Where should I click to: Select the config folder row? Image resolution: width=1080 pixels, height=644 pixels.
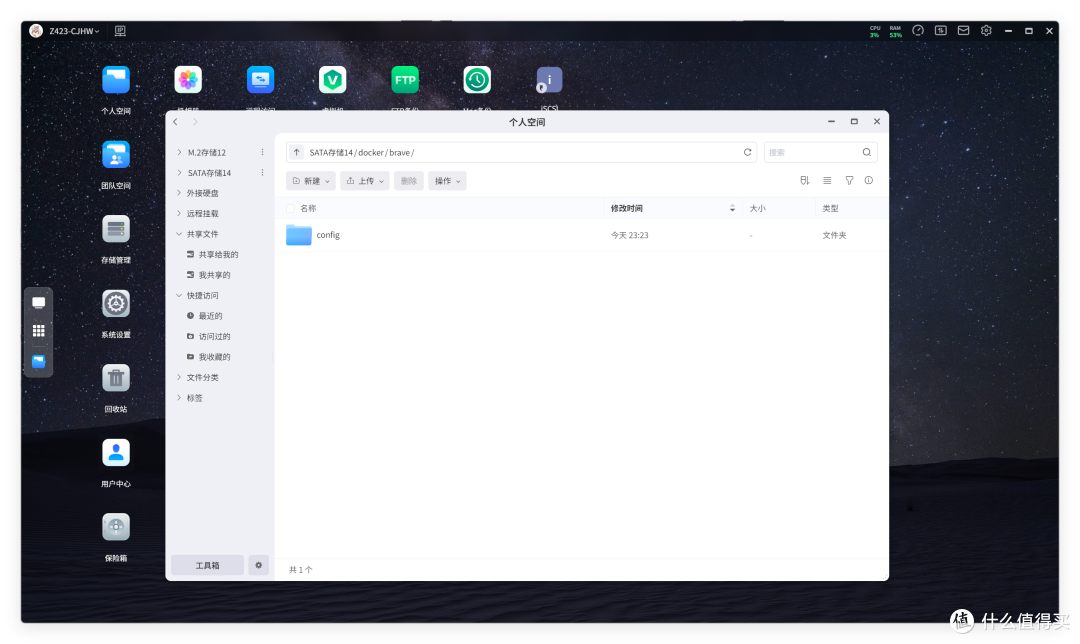point(581,235)
